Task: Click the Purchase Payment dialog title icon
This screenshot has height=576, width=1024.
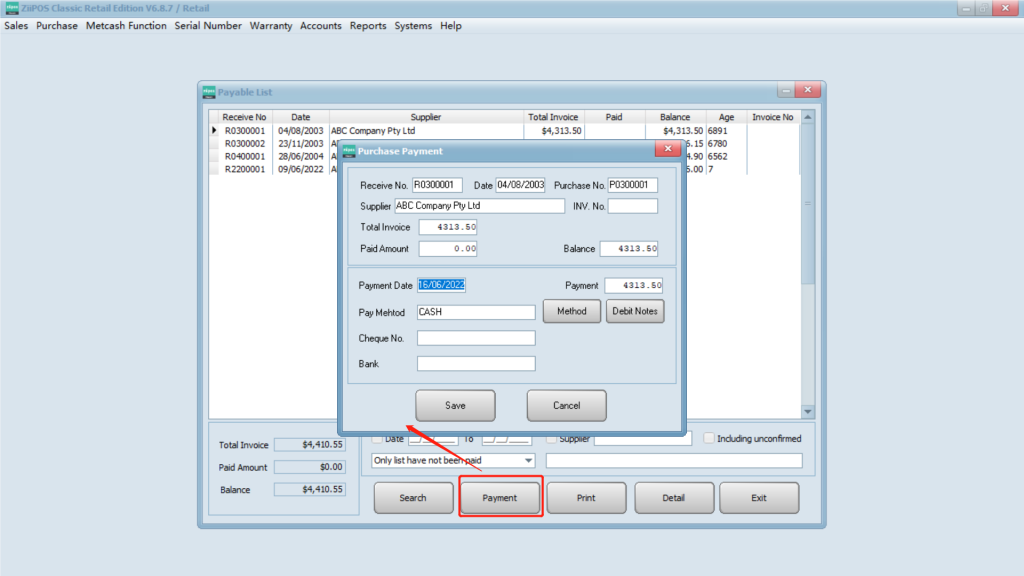Action: tap(348, 151)
